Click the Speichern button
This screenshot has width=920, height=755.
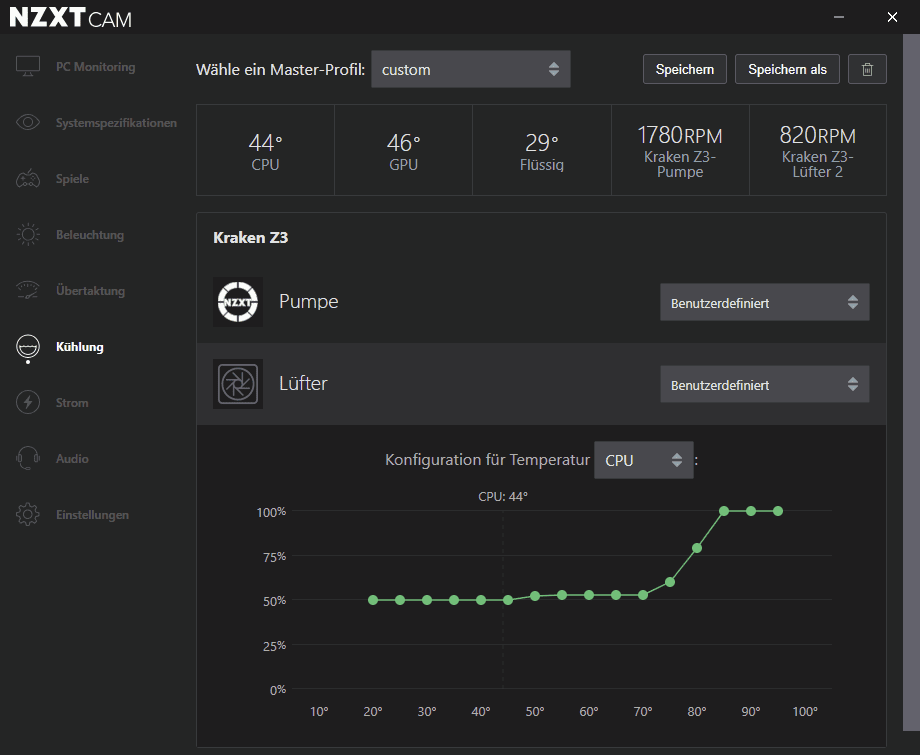click(685, 69)
